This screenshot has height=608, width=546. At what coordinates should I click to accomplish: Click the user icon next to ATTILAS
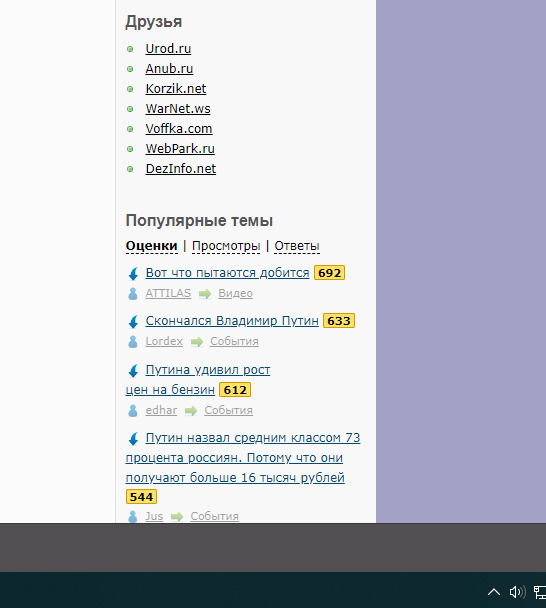[133, 294]
